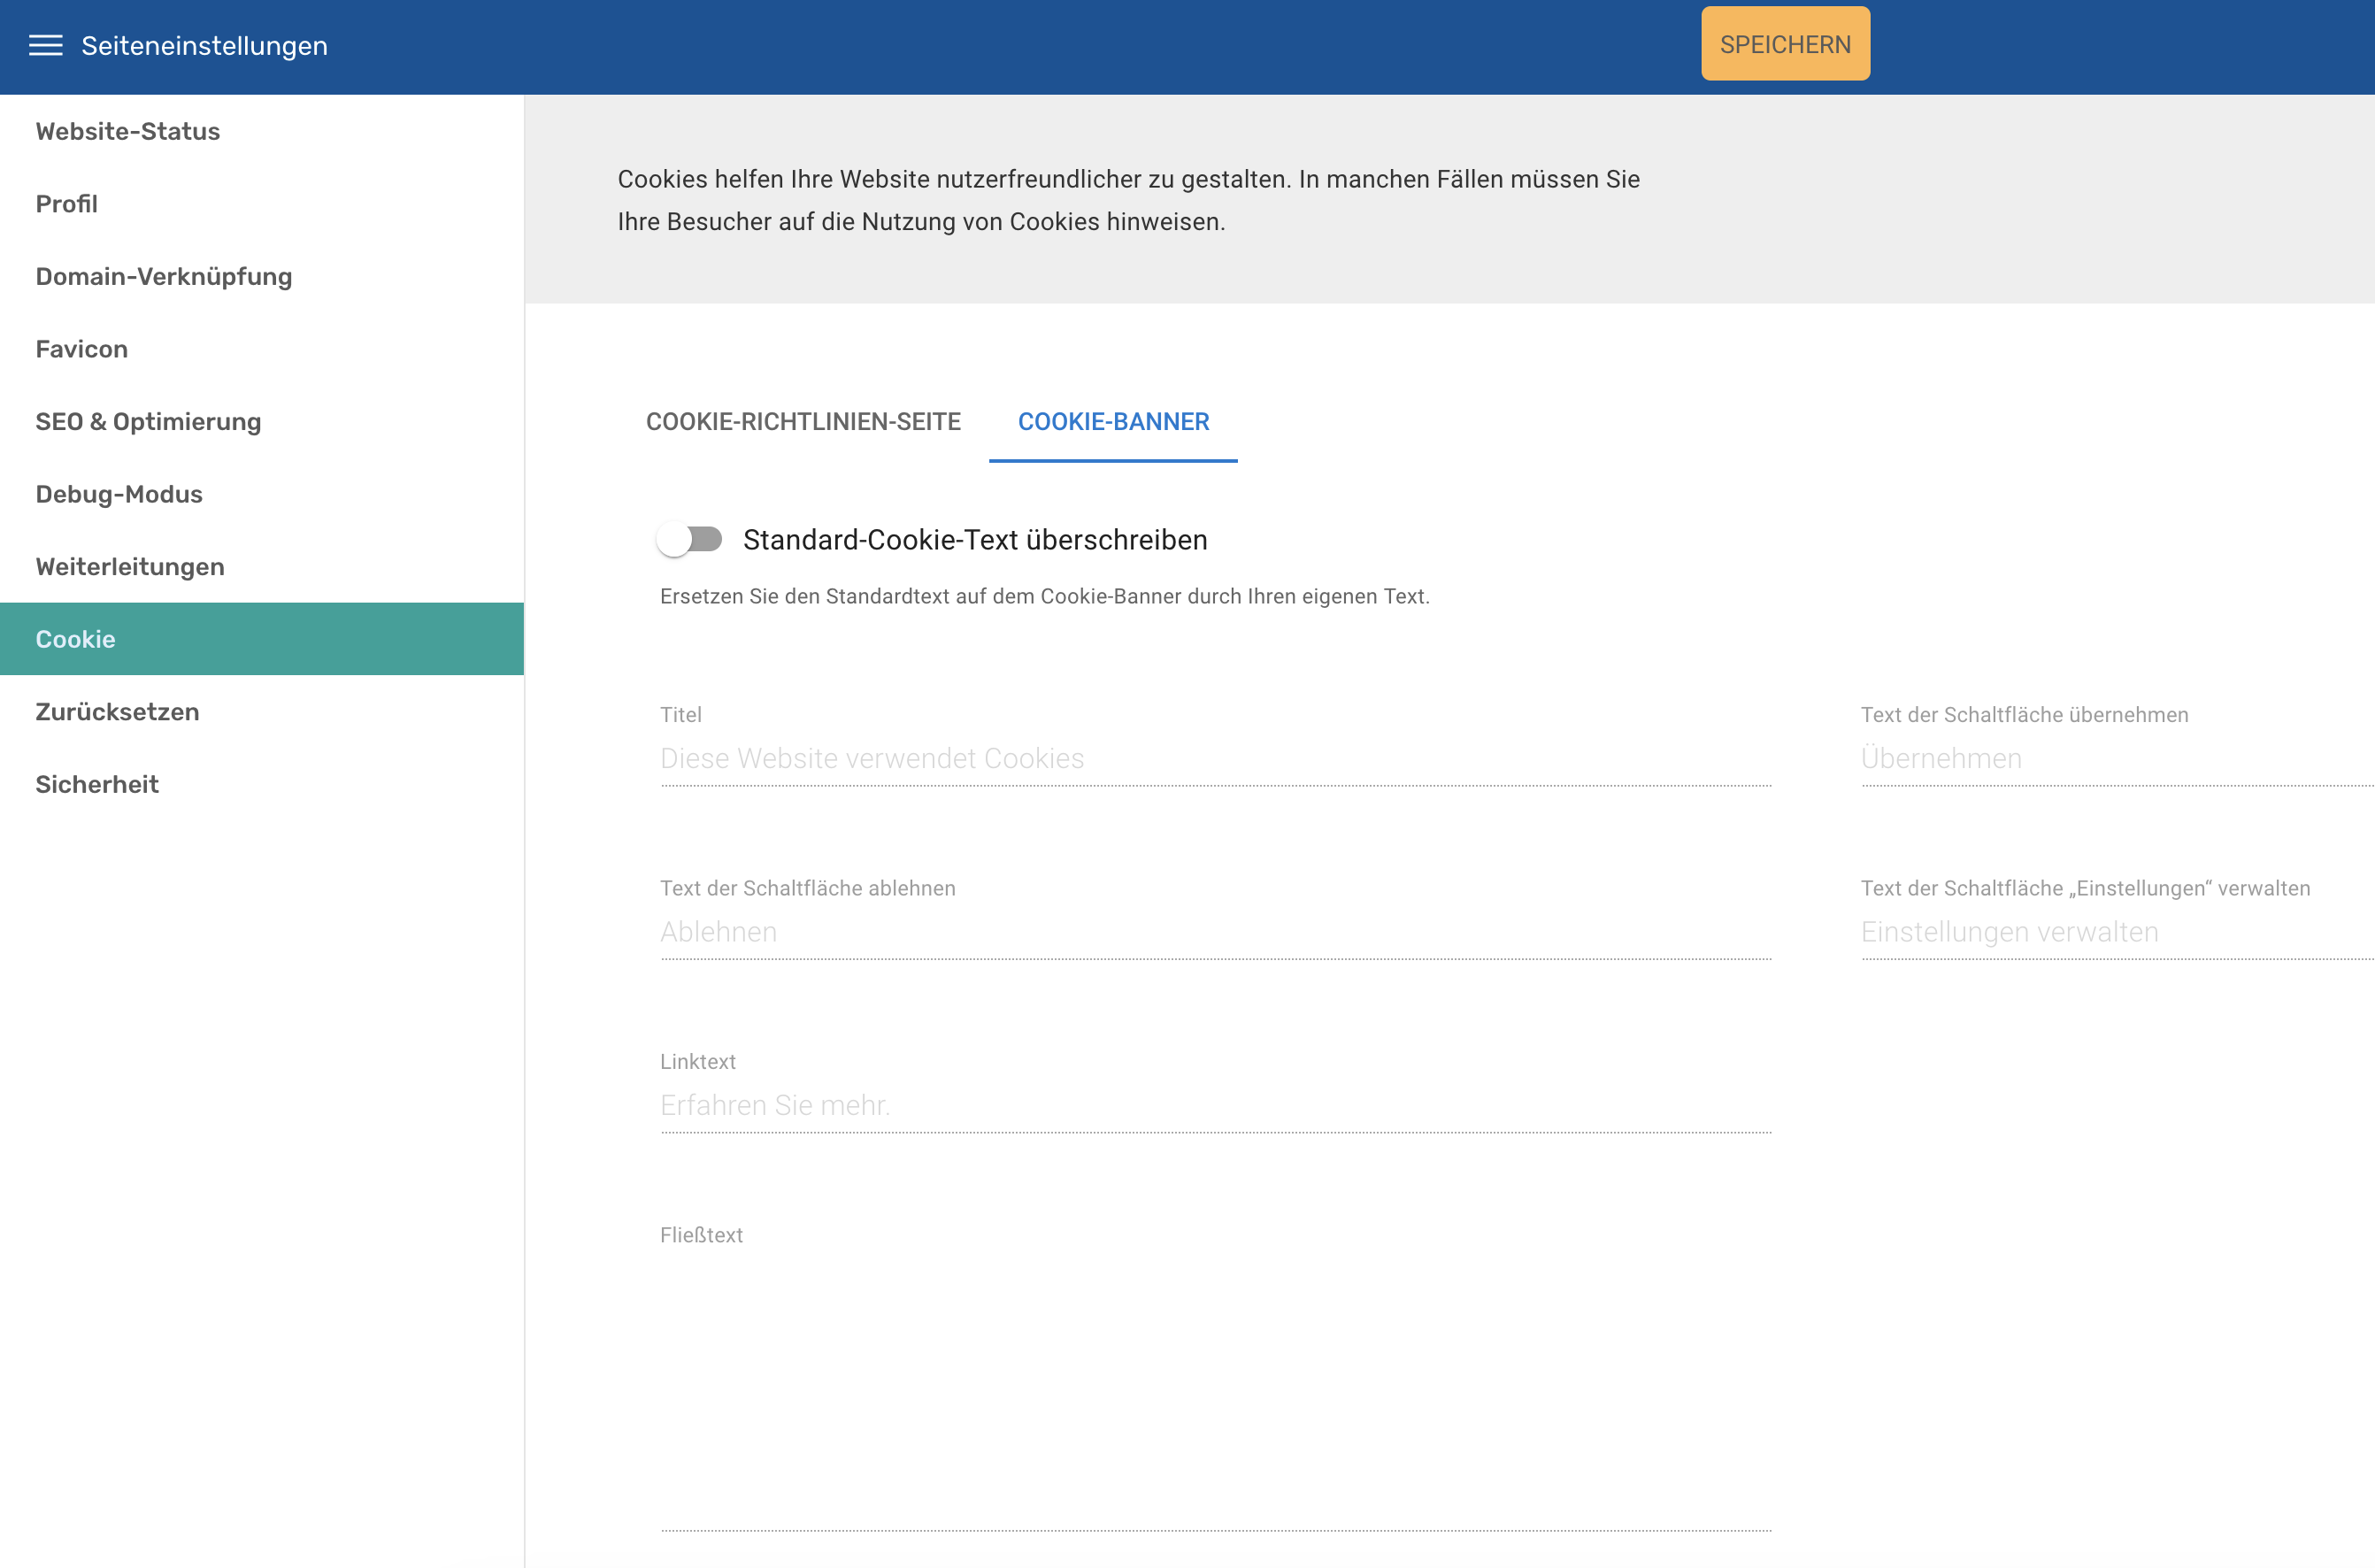Viewport: 2375px width, 1568px height.
Task: Open Domain-Verknüpfung section
Action: click(262, 276)
